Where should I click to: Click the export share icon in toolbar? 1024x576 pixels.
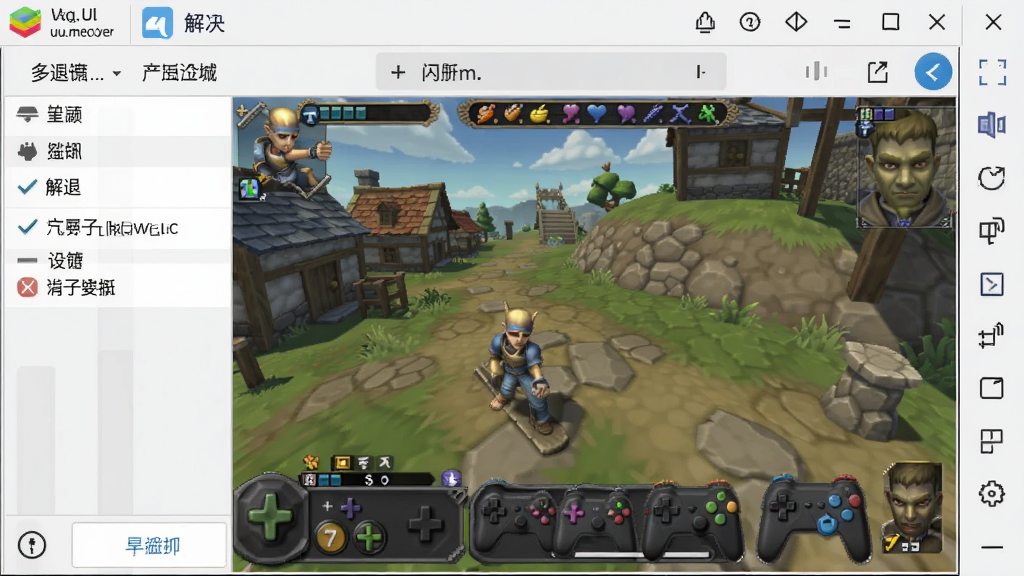point(877,72)
